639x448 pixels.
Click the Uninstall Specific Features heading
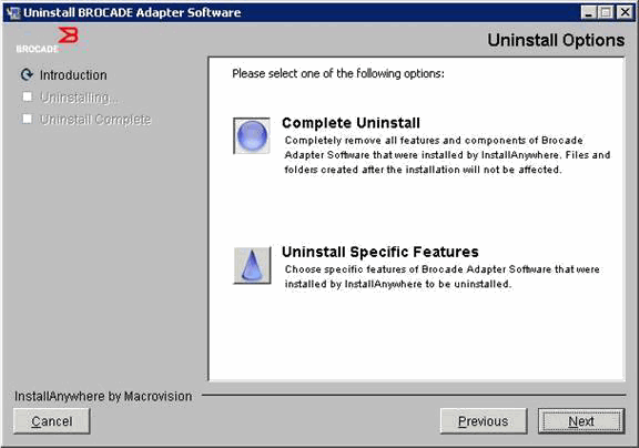pos(380,252)
